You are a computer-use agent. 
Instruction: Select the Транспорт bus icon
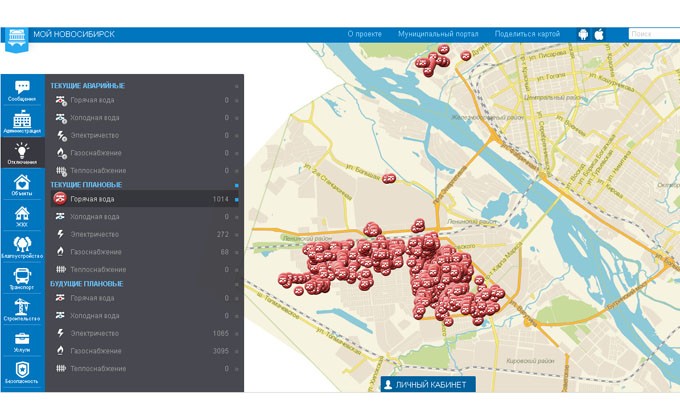click(x=22, y=278)
